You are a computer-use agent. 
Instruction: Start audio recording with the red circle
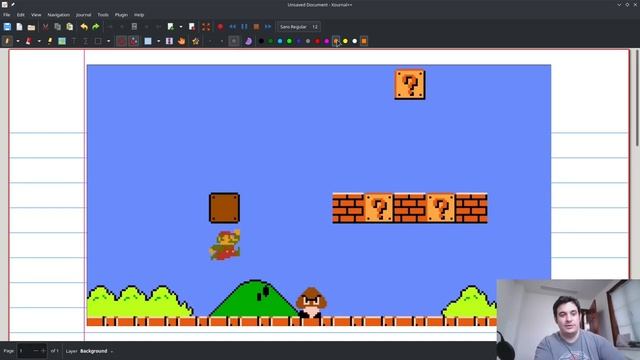(220, 27)
